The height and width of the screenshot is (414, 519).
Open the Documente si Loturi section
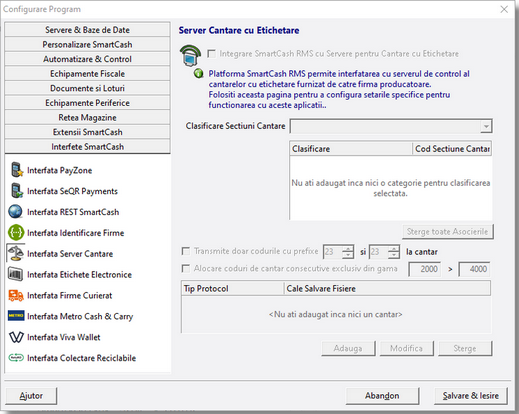(87, 88)
